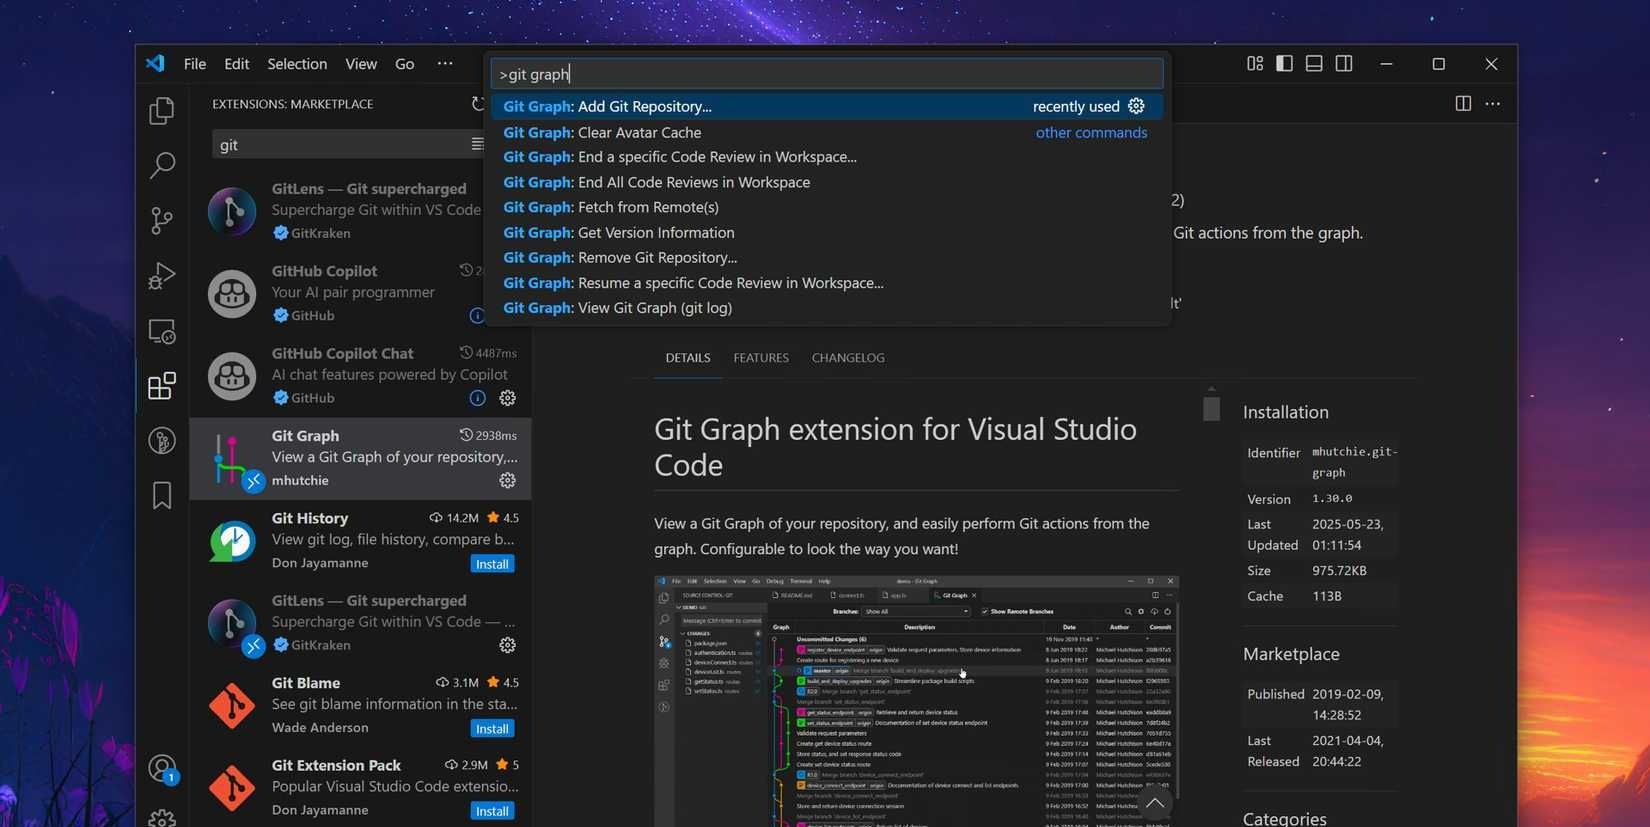Run Git Graph: Add Git Repository command
1650x827 pixels.
(x=826, y=106)
